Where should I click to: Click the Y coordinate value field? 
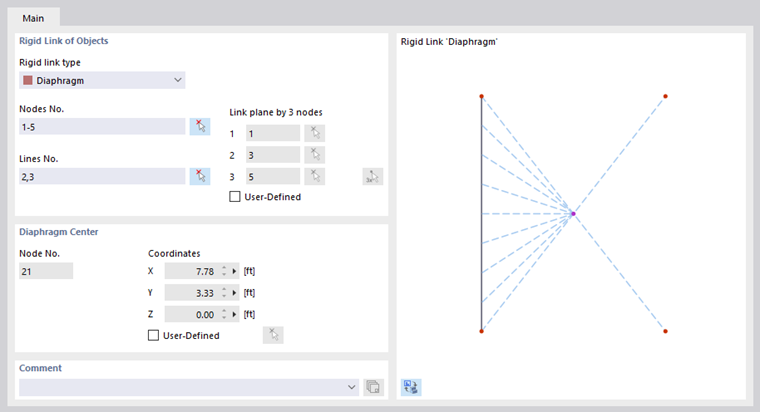(x=192, y=293)
